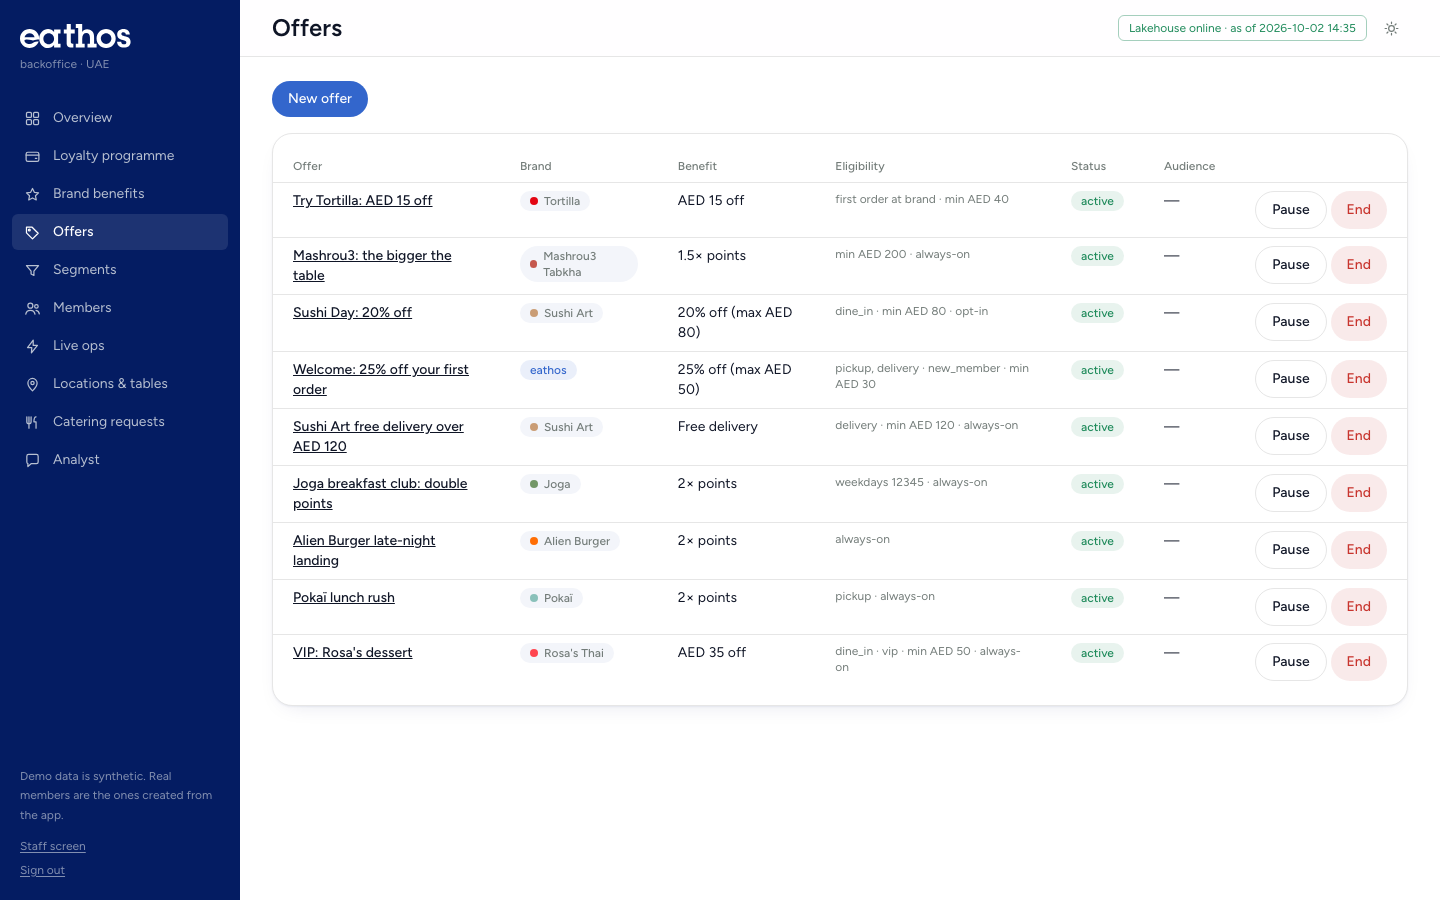
Task: Open Catering requests from sidebar
Action: (120, 422)
